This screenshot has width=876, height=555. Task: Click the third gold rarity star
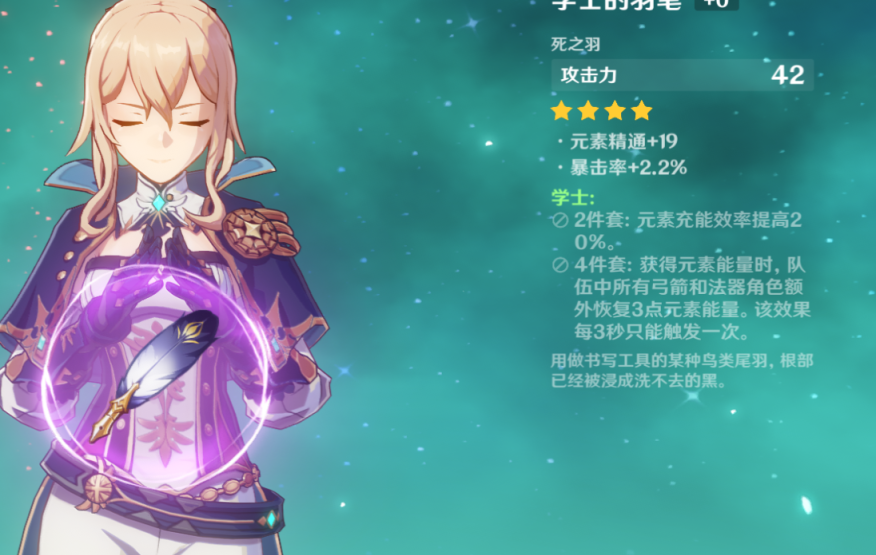(x=615, y=111)
